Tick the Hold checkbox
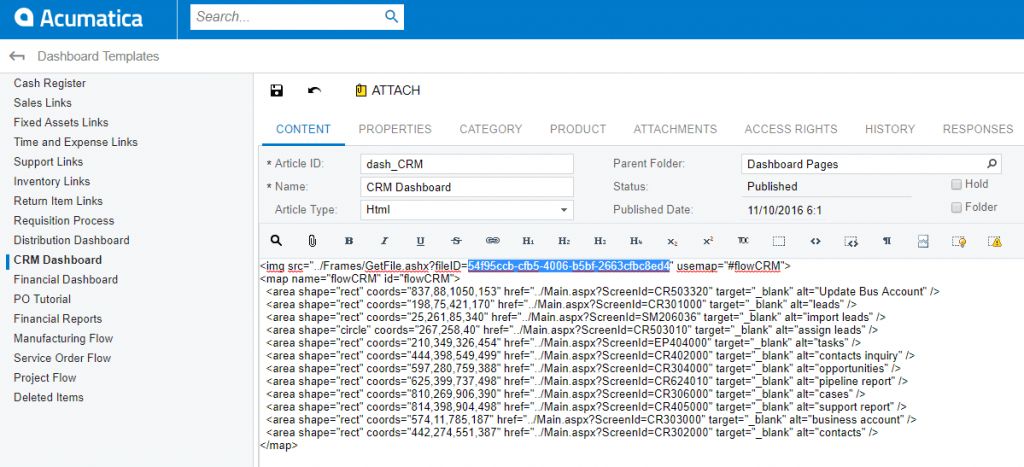This screenshot has height=467, width=1024. point(956,185)
